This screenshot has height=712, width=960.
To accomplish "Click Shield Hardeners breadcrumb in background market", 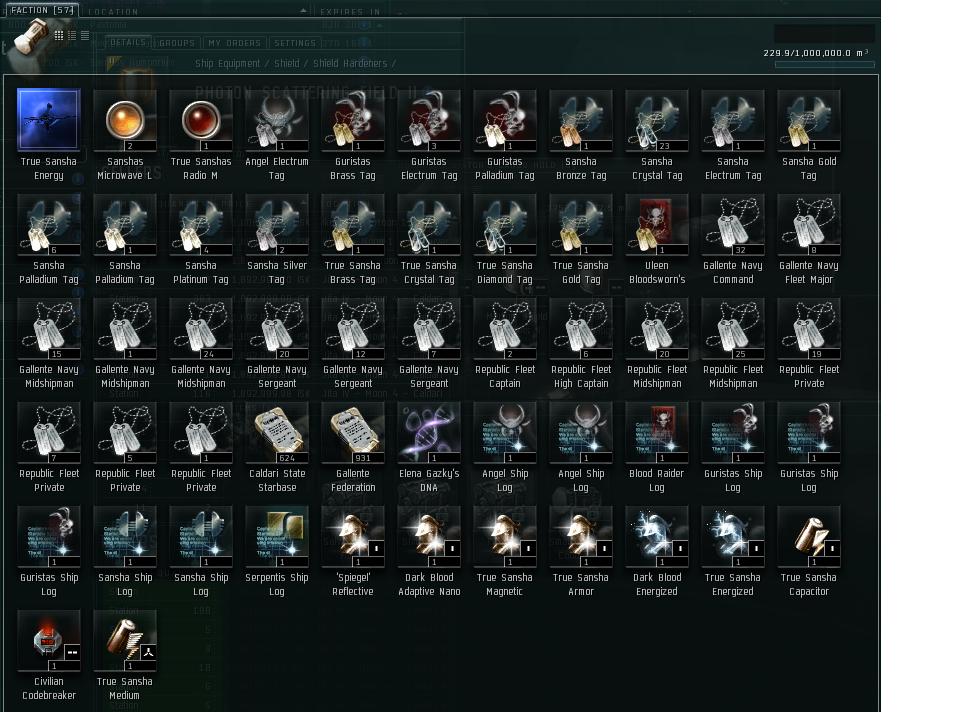I will point(350,63).
